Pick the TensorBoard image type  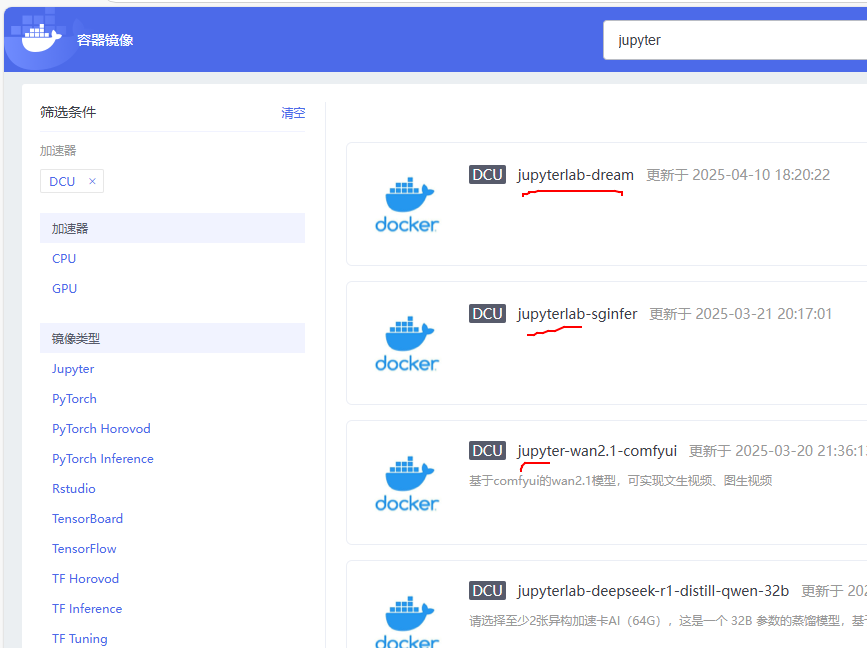[x=87, y=519]
